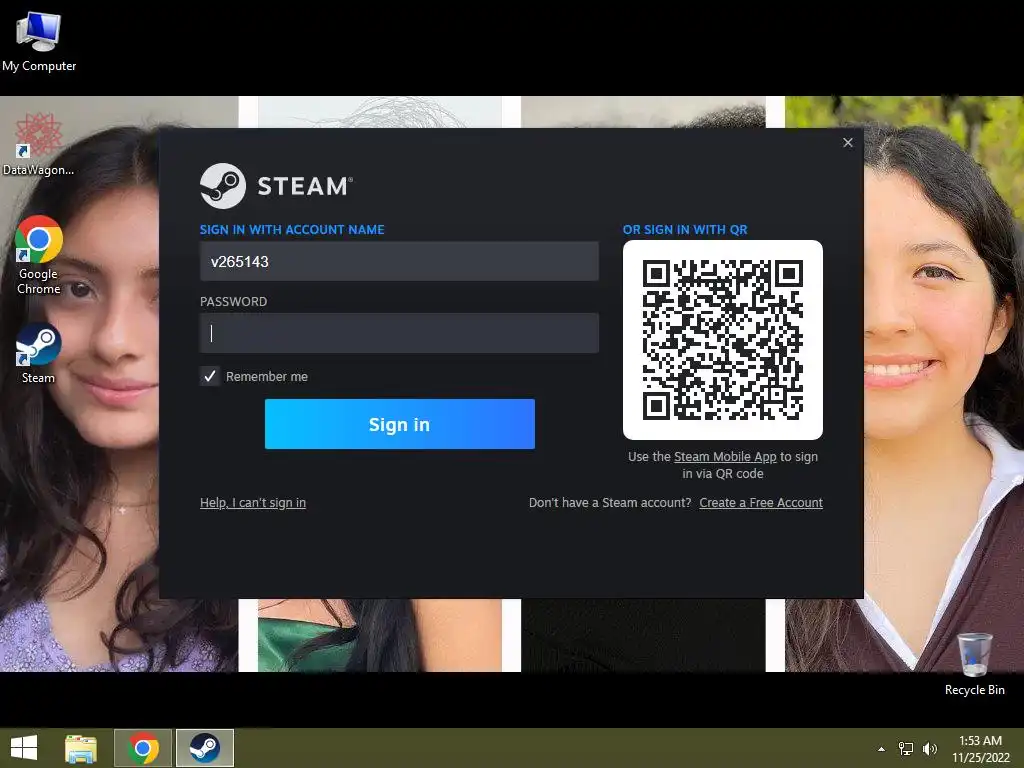
Task: Focus the account name field
Action: pyautogui.click(x=399, y=261)
